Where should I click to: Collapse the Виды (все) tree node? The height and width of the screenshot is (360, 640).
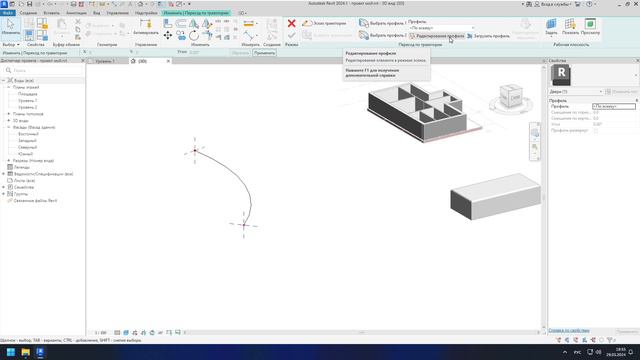pos(4,80)
